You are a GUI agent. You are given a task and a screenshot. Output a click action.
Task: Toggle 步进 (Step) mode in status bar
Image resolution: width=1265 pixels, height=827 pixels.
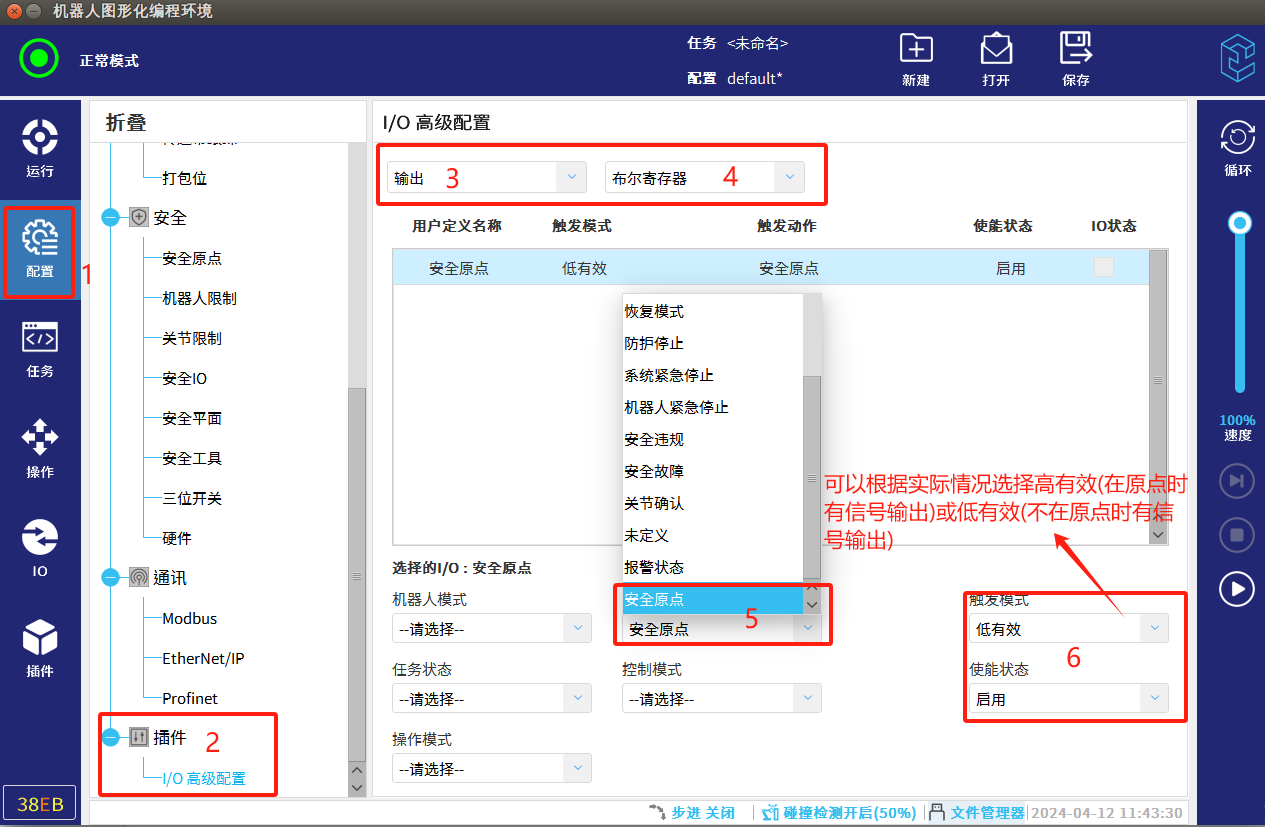[x=692, y=813]
